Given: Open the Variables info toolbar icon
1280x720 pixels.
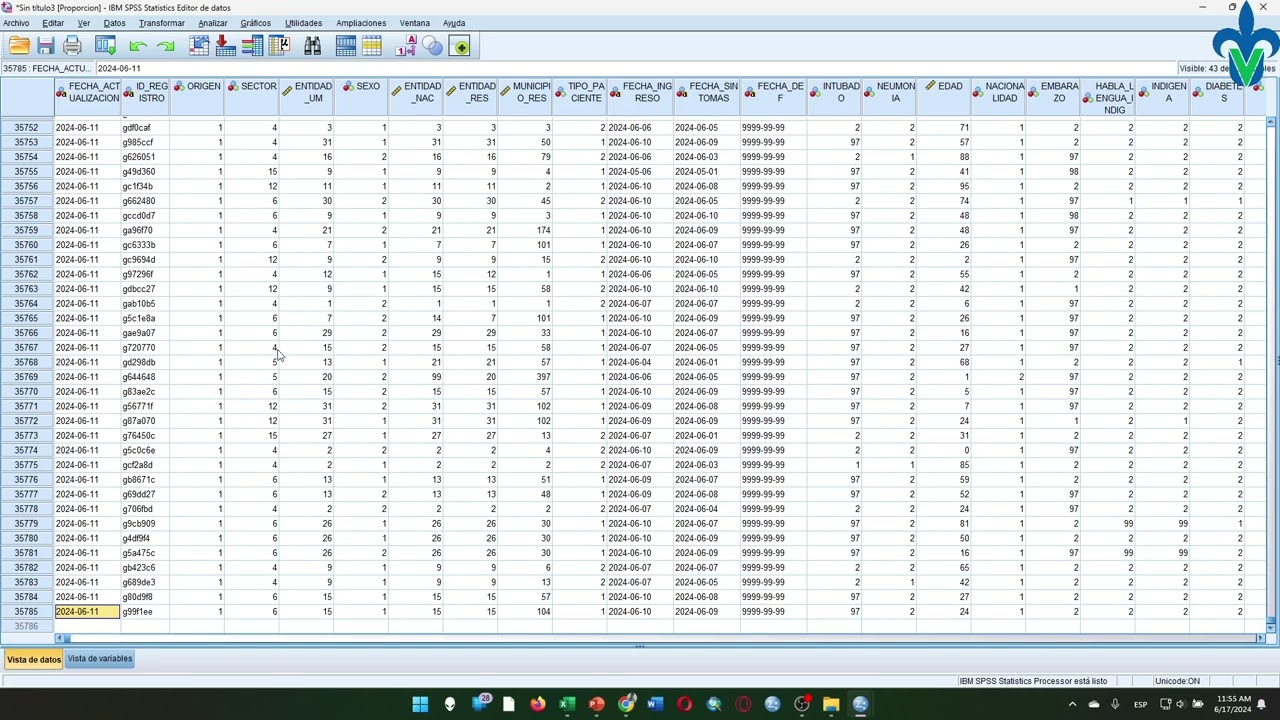Looking at the screenshot, I should pyautogui.click(x=252, y=46).
